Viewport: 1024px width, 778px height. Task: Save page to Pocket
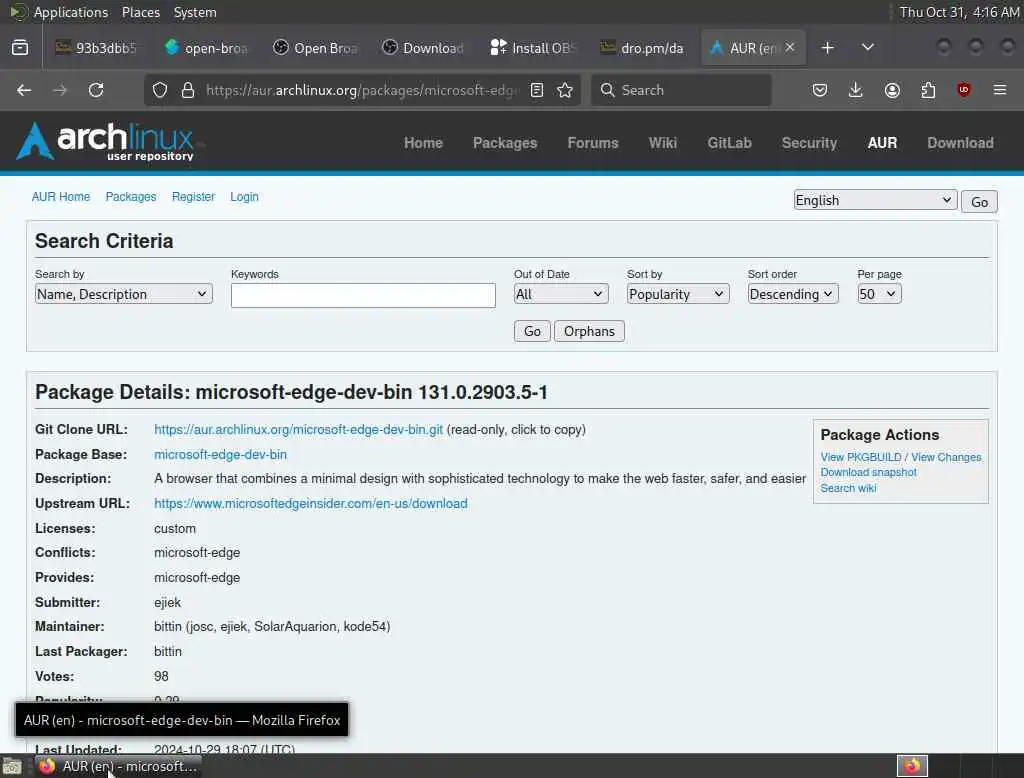point(820,90)
